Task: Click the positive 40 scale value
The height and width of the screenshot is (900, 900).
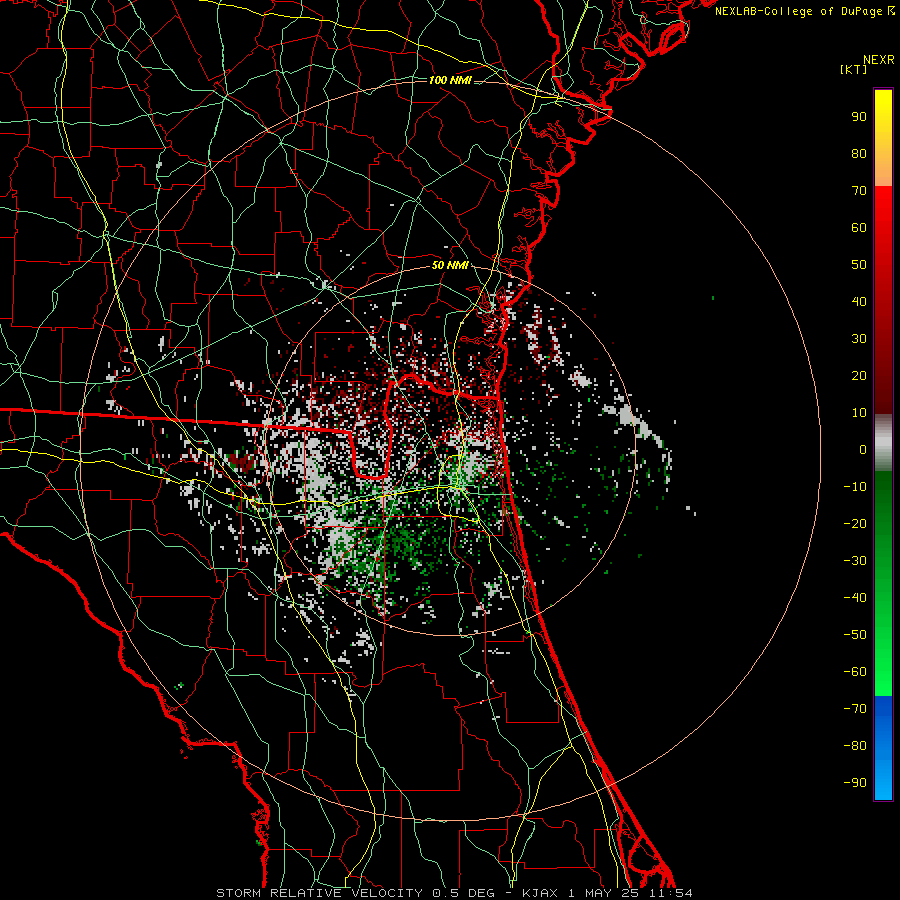Action: [859, 302]
